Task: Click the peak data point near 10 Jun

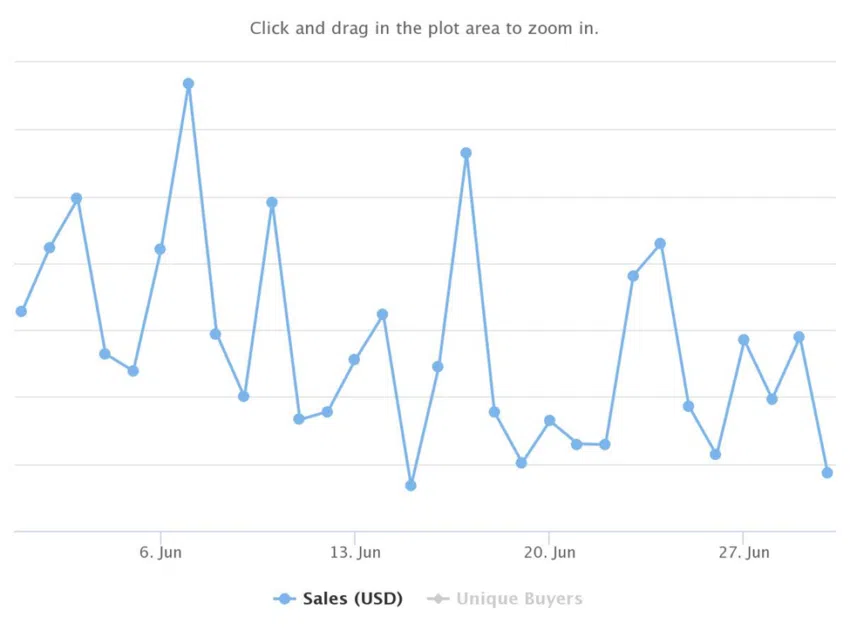Action: [272, 202]
